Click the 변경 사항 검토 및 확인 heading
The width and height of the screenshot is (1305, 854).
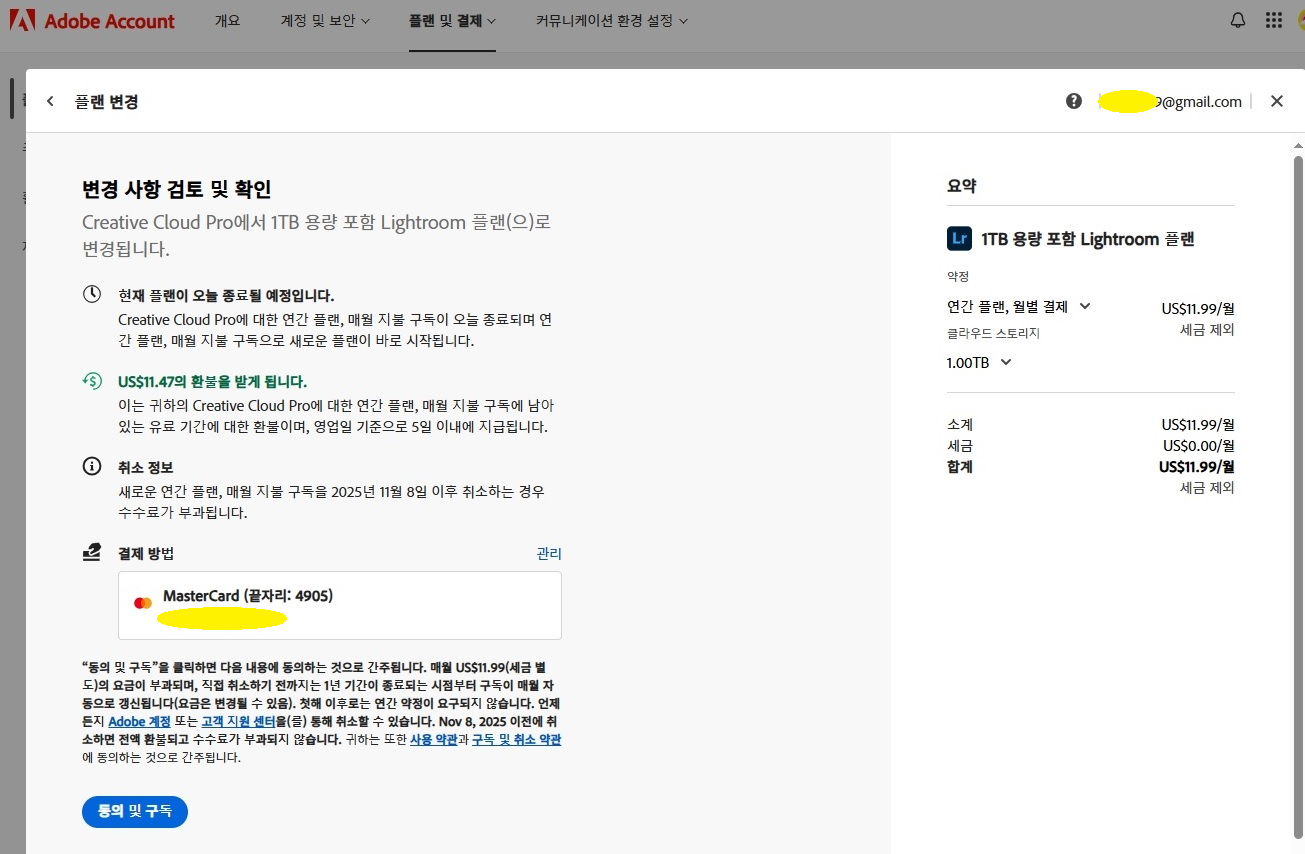pos(176,189)
